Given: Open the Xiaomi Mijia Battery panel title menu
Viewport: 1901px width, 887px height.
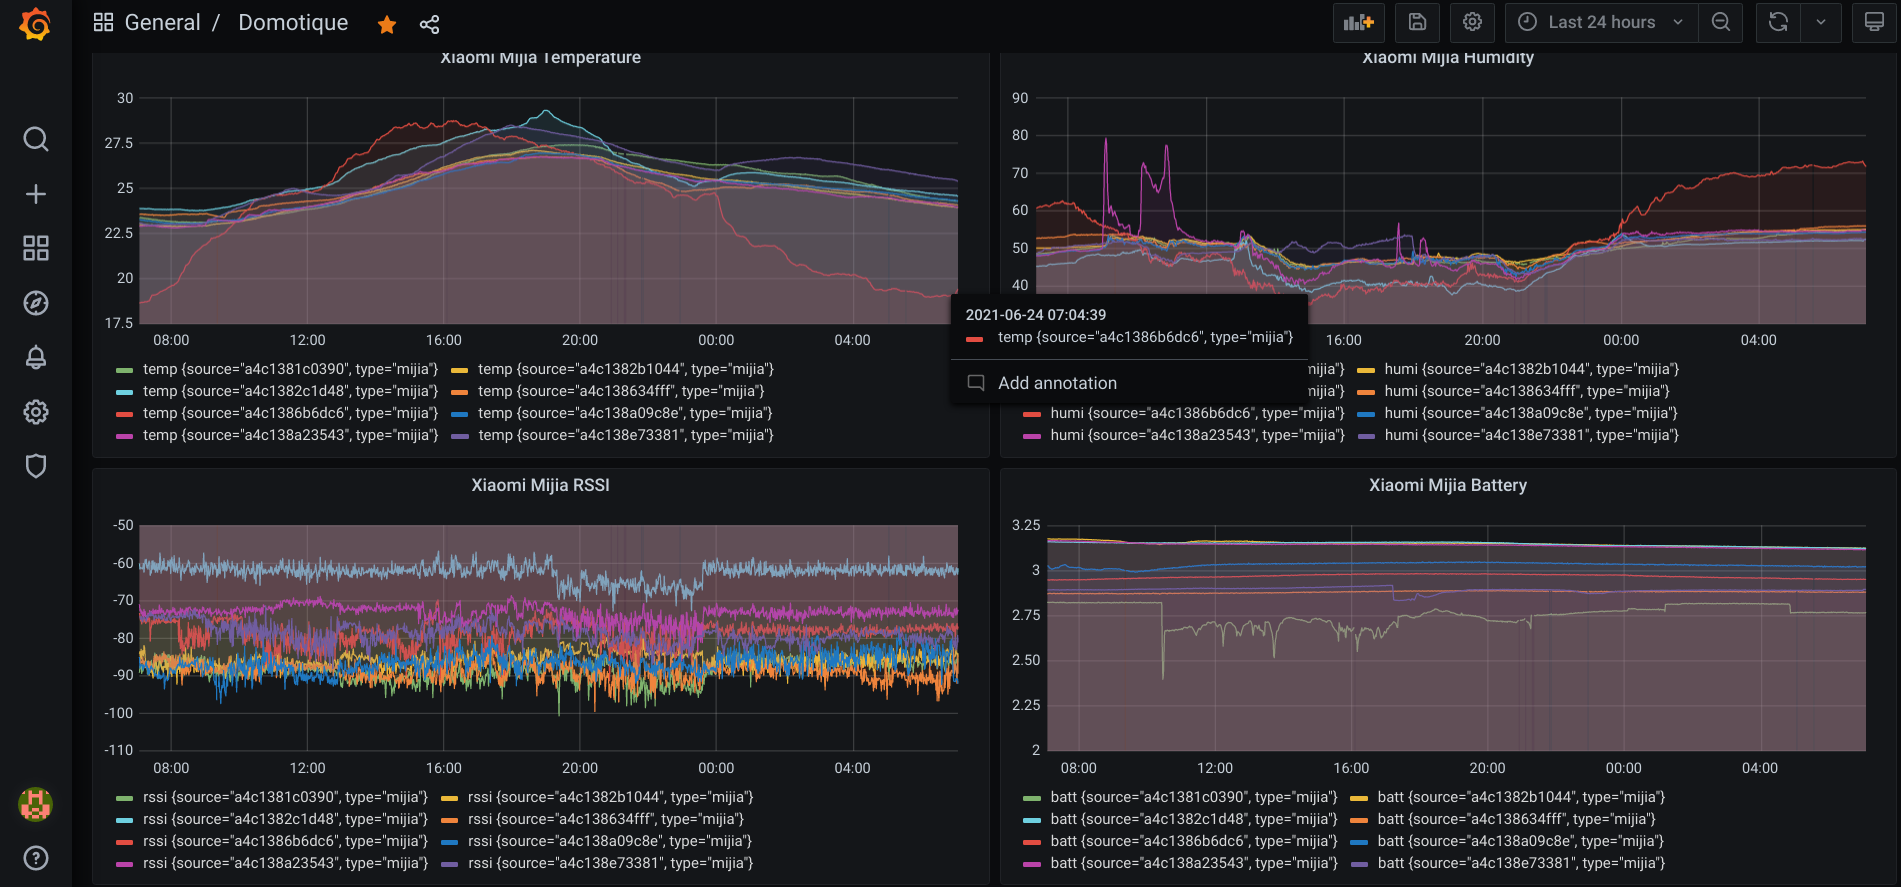Looking at the screenshot, I should (1447, 485).
